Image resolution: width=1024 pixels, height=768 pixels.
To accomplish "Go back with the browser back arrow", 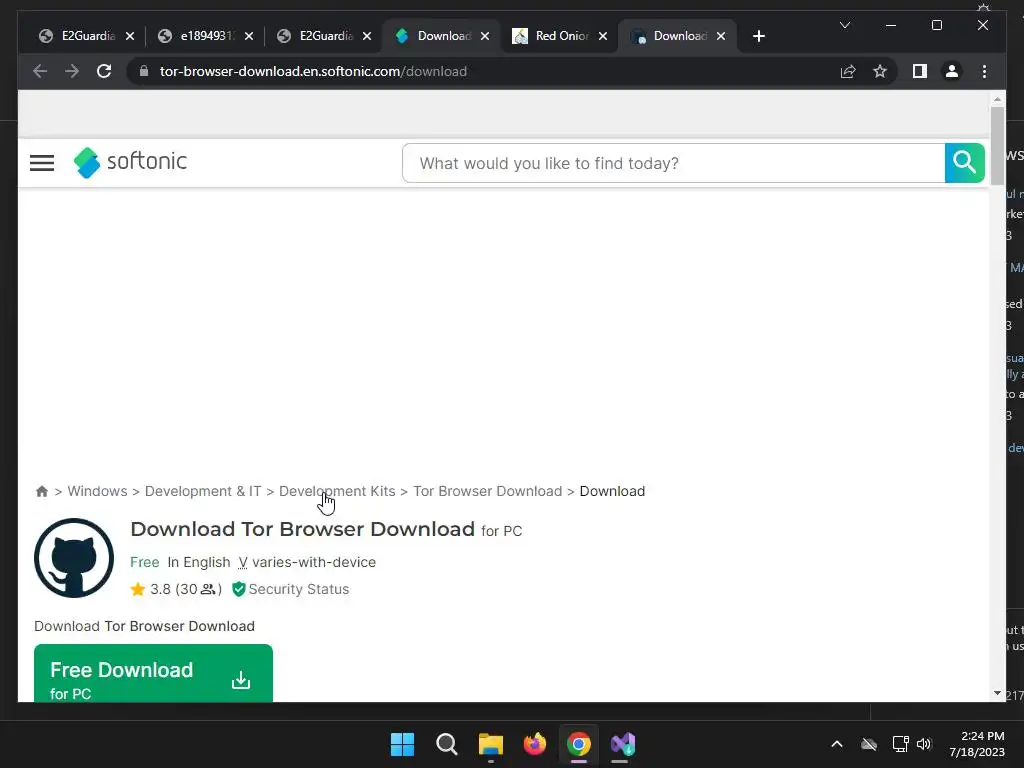I will click(40, 71).
